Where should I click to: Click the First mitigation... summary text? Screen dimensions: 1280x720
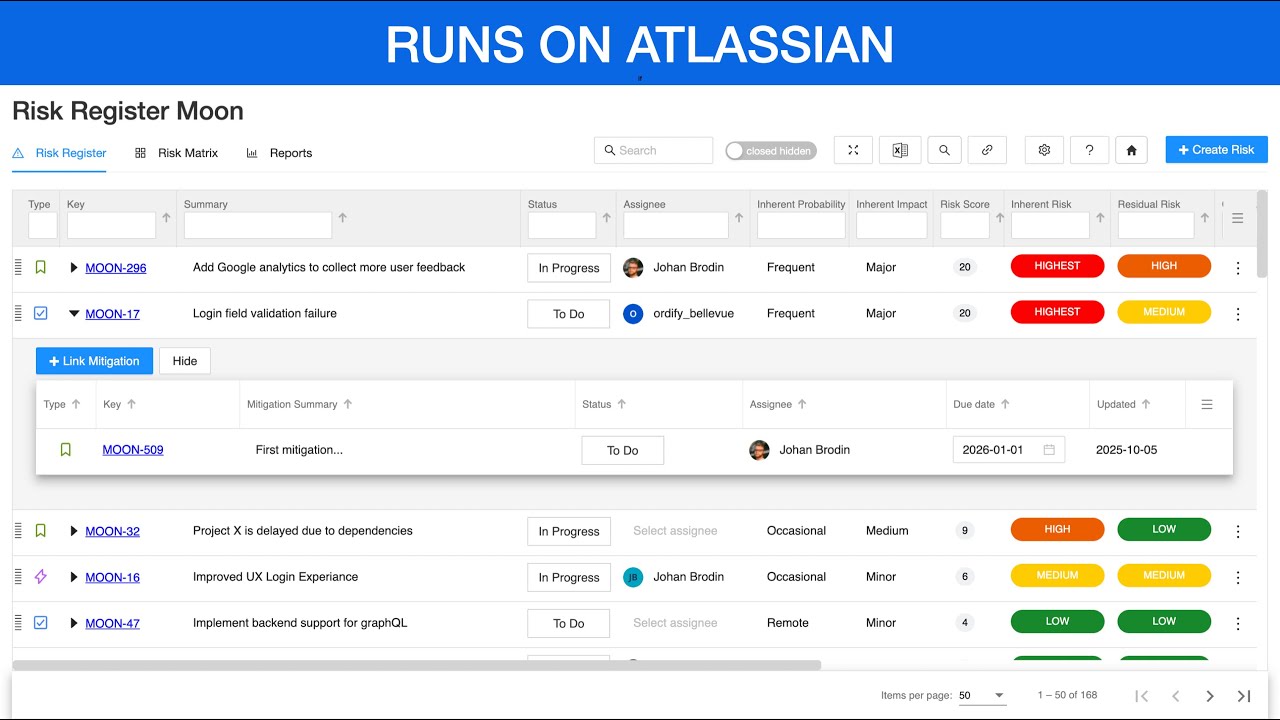[299, 450]
